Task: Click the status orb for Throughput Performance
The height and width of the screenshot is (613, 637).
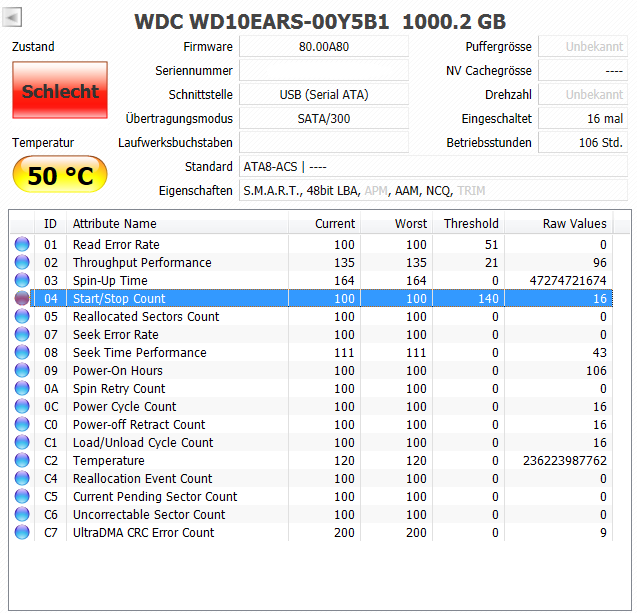Action: [x=22, y=262]
